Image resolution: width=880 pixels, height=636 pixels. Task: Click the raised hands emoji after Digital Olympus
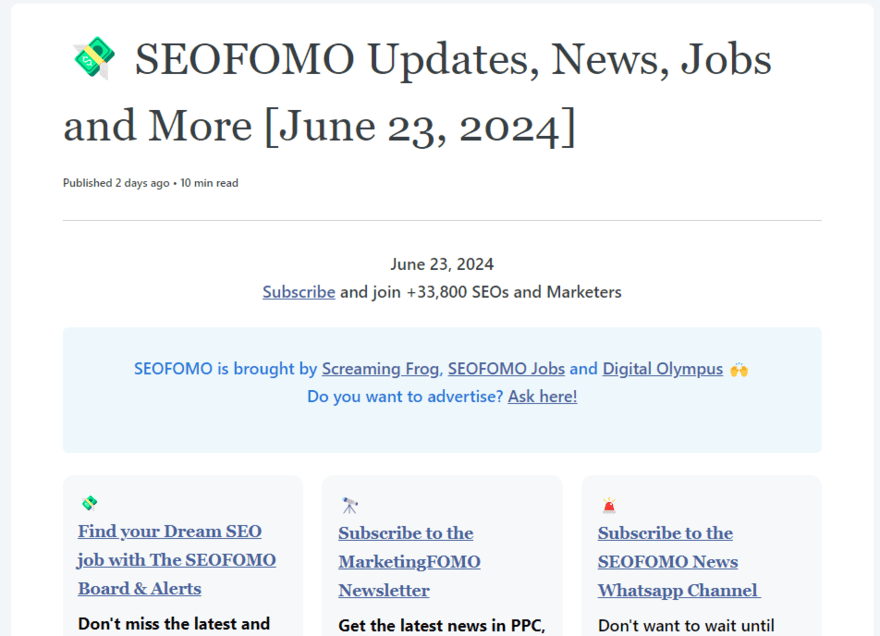tap(739, 369)
